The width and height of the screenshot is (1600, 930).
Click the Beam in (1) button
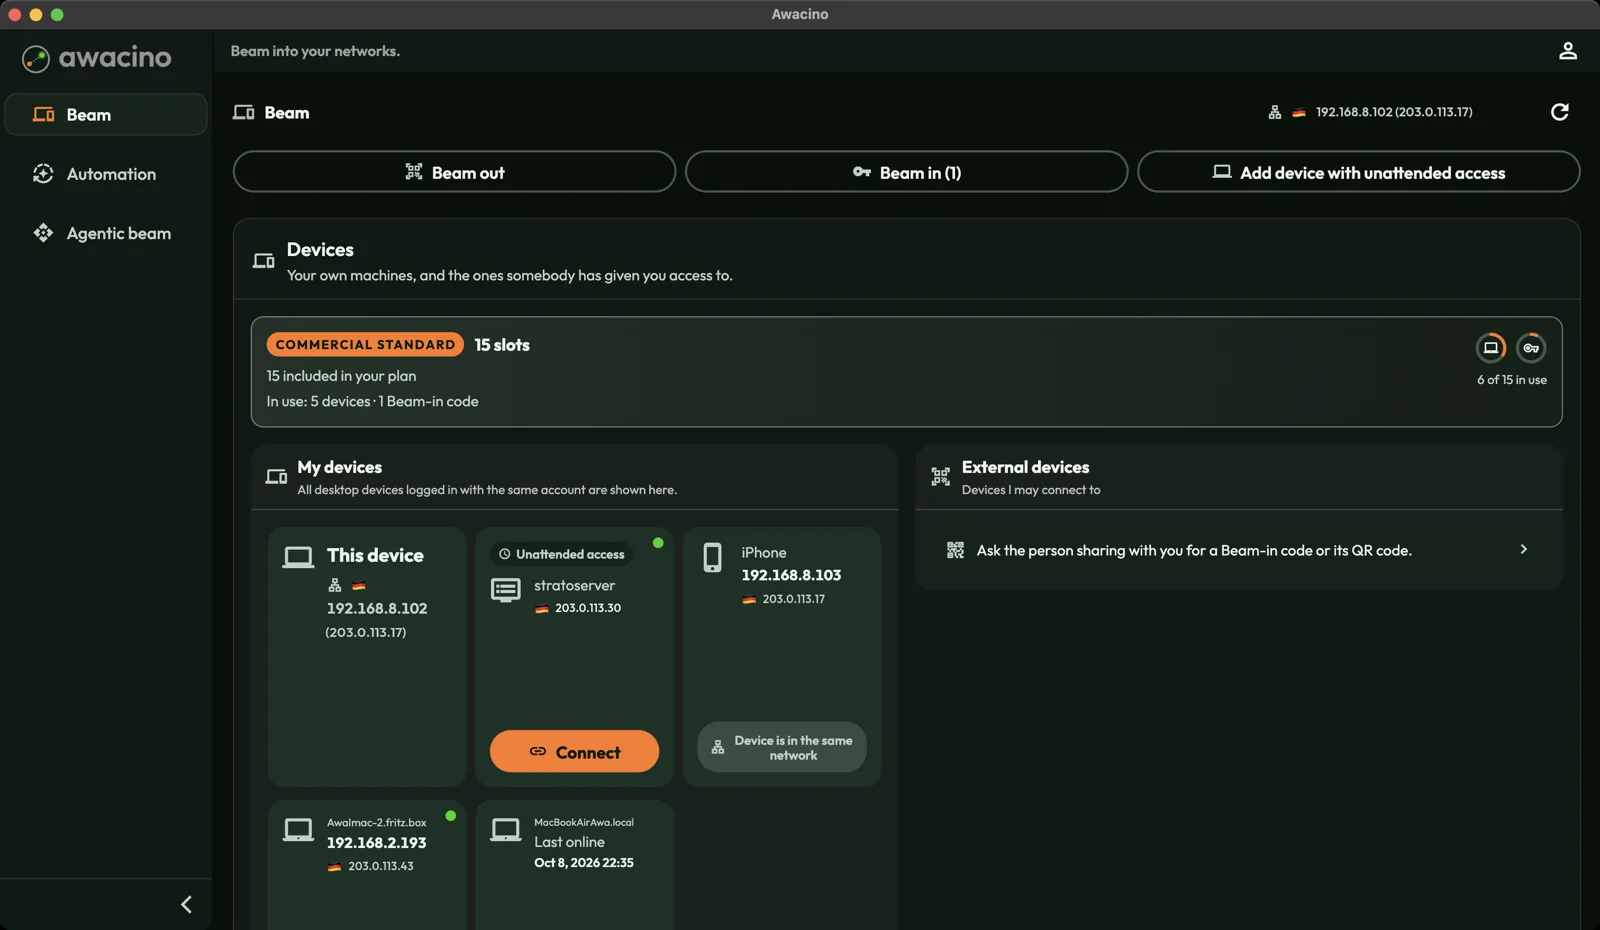[906, 172]
